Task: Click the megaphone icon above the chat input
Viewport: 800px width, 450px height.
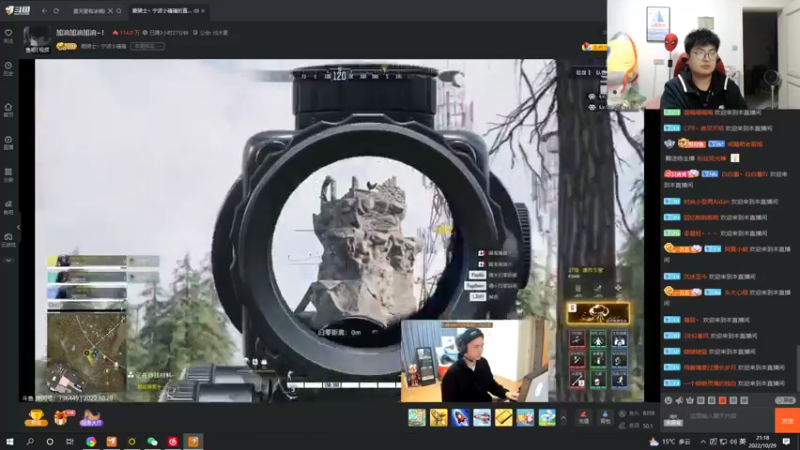Action: point(679,401)
